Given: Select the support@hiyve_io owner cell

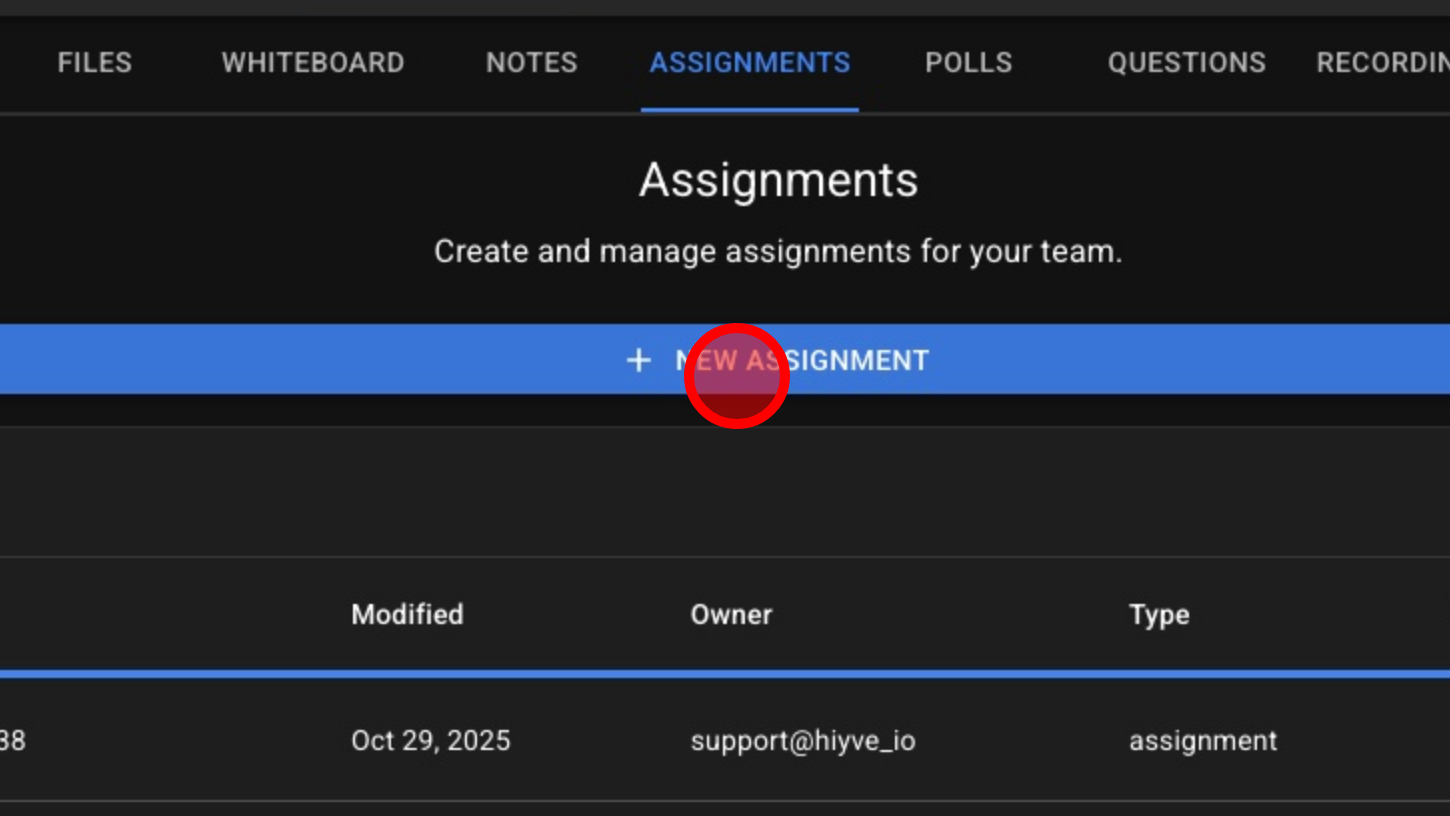Looking at the screenshot, I should click(x=802, y=741).
